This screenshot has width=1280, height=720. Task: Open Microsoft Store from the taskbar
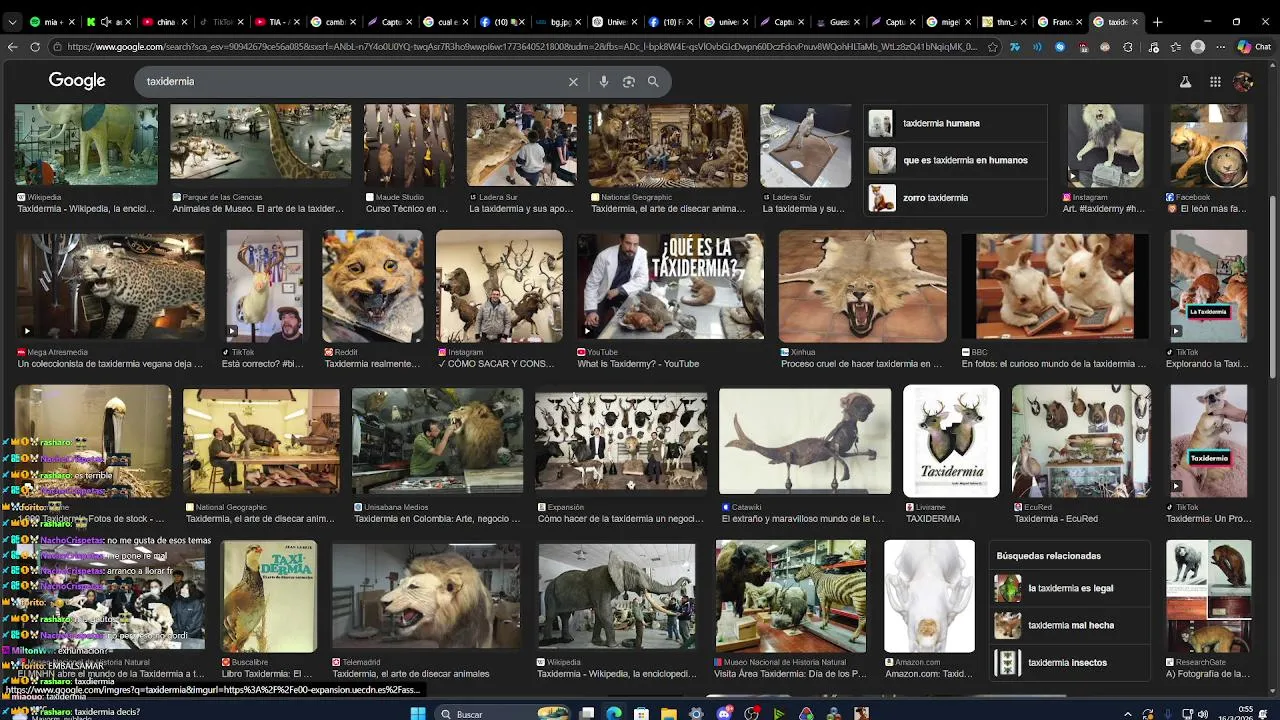pos(641,713)
